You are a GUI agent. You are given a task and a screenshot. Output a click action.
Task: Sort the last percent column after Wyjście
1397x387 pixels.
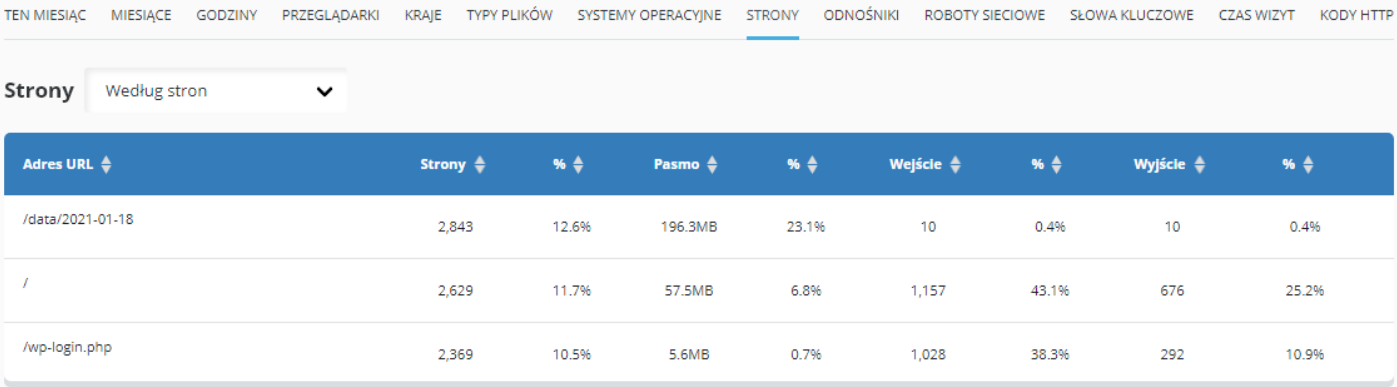(x=1308, y=165)
